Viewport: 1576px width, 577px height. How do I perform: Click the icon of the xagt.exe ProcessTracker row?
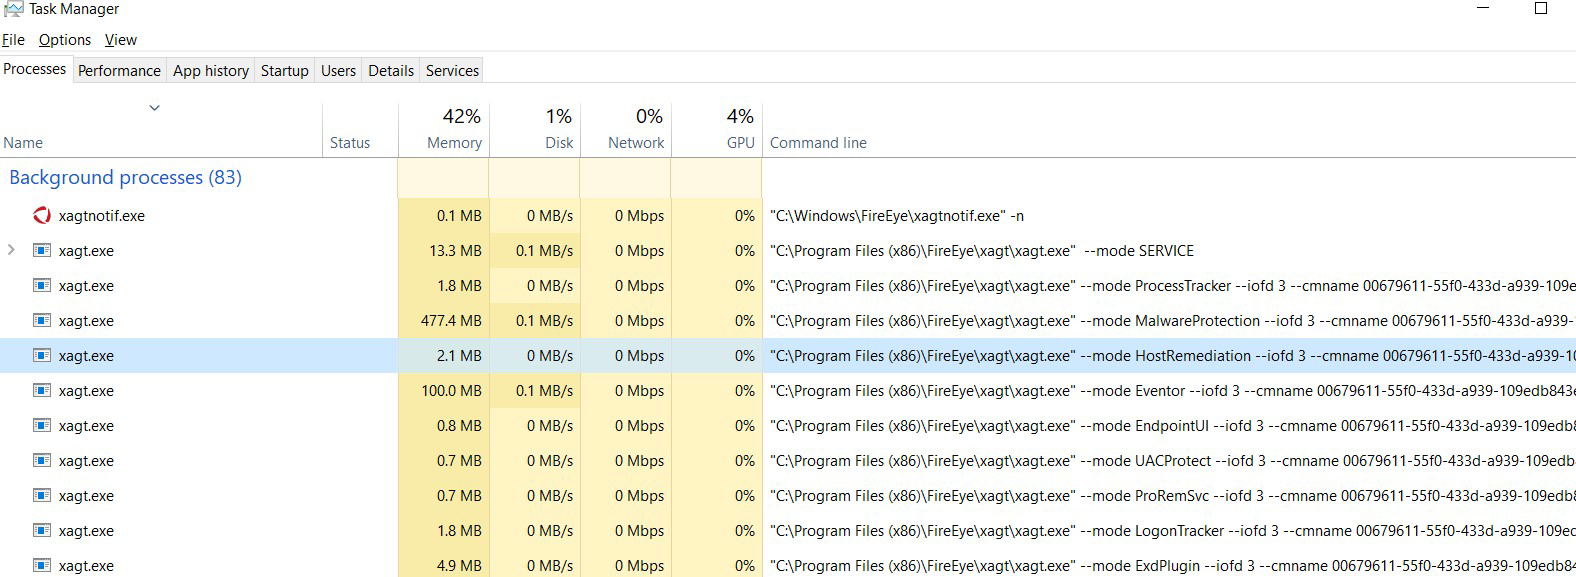(x=42, y=285)
